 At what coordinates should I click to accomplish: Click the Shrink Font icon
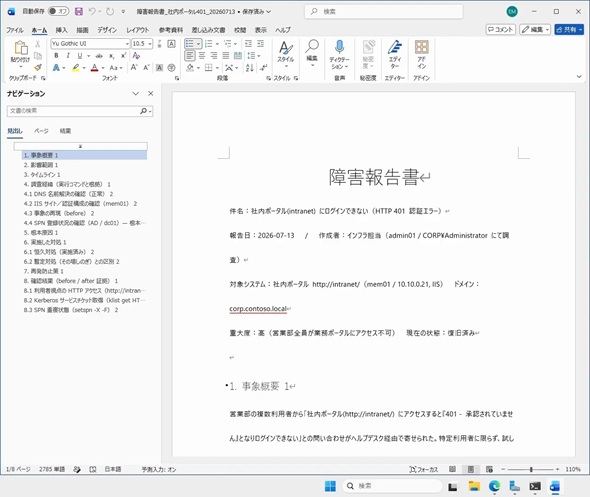pyautogui.click(x=146, y=68)
